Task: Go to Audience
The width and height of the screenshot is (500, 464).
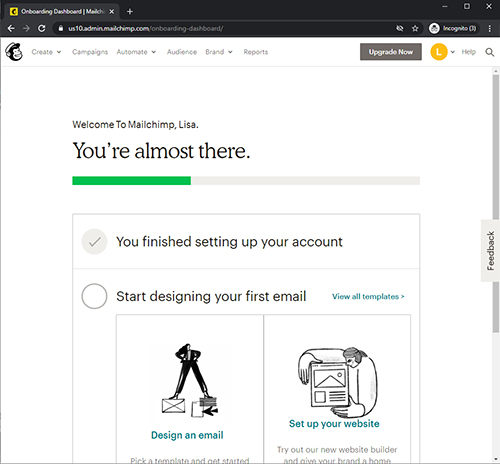Action: coord(182,52)
